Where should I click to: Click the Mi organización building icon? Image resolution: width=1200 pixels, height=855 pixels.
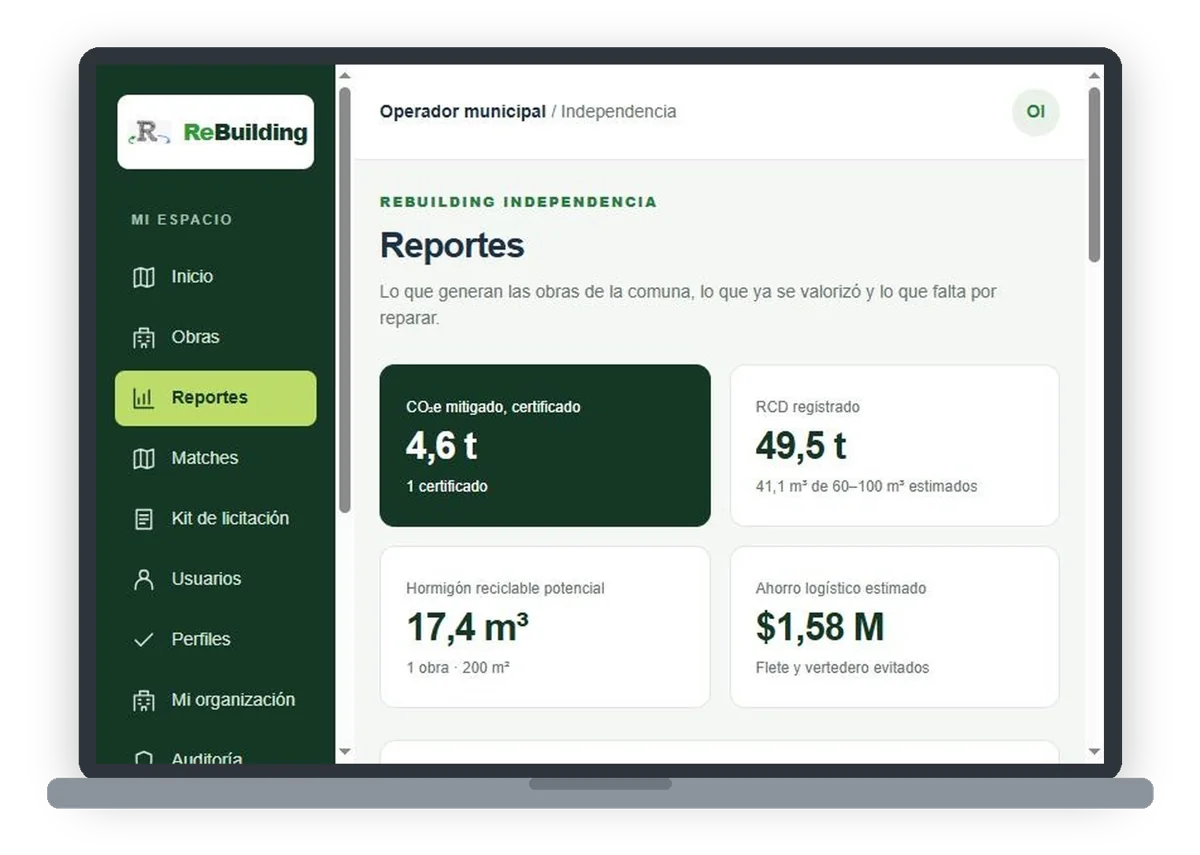coord(144,701)
